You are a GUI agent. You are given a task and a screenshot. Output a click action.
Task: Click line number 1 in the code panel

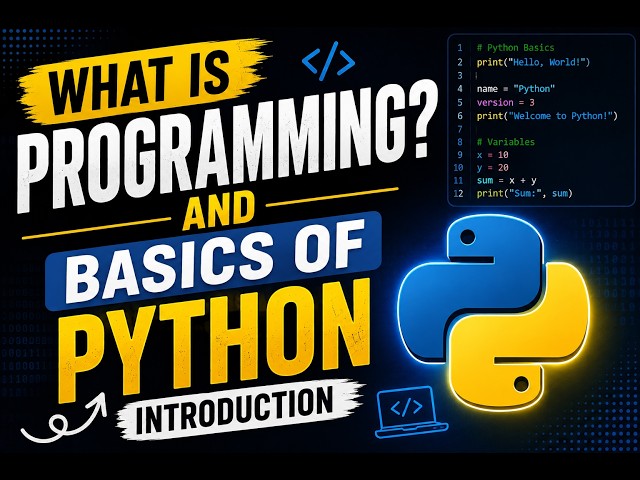tap(460, 48)
